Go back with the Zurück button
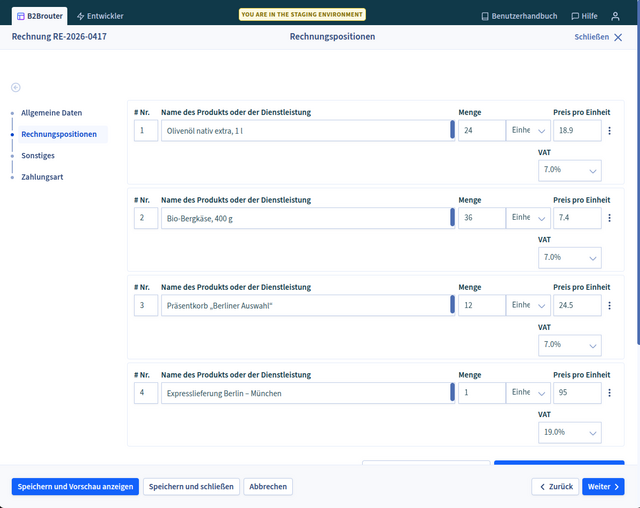 tap(555, 486)
